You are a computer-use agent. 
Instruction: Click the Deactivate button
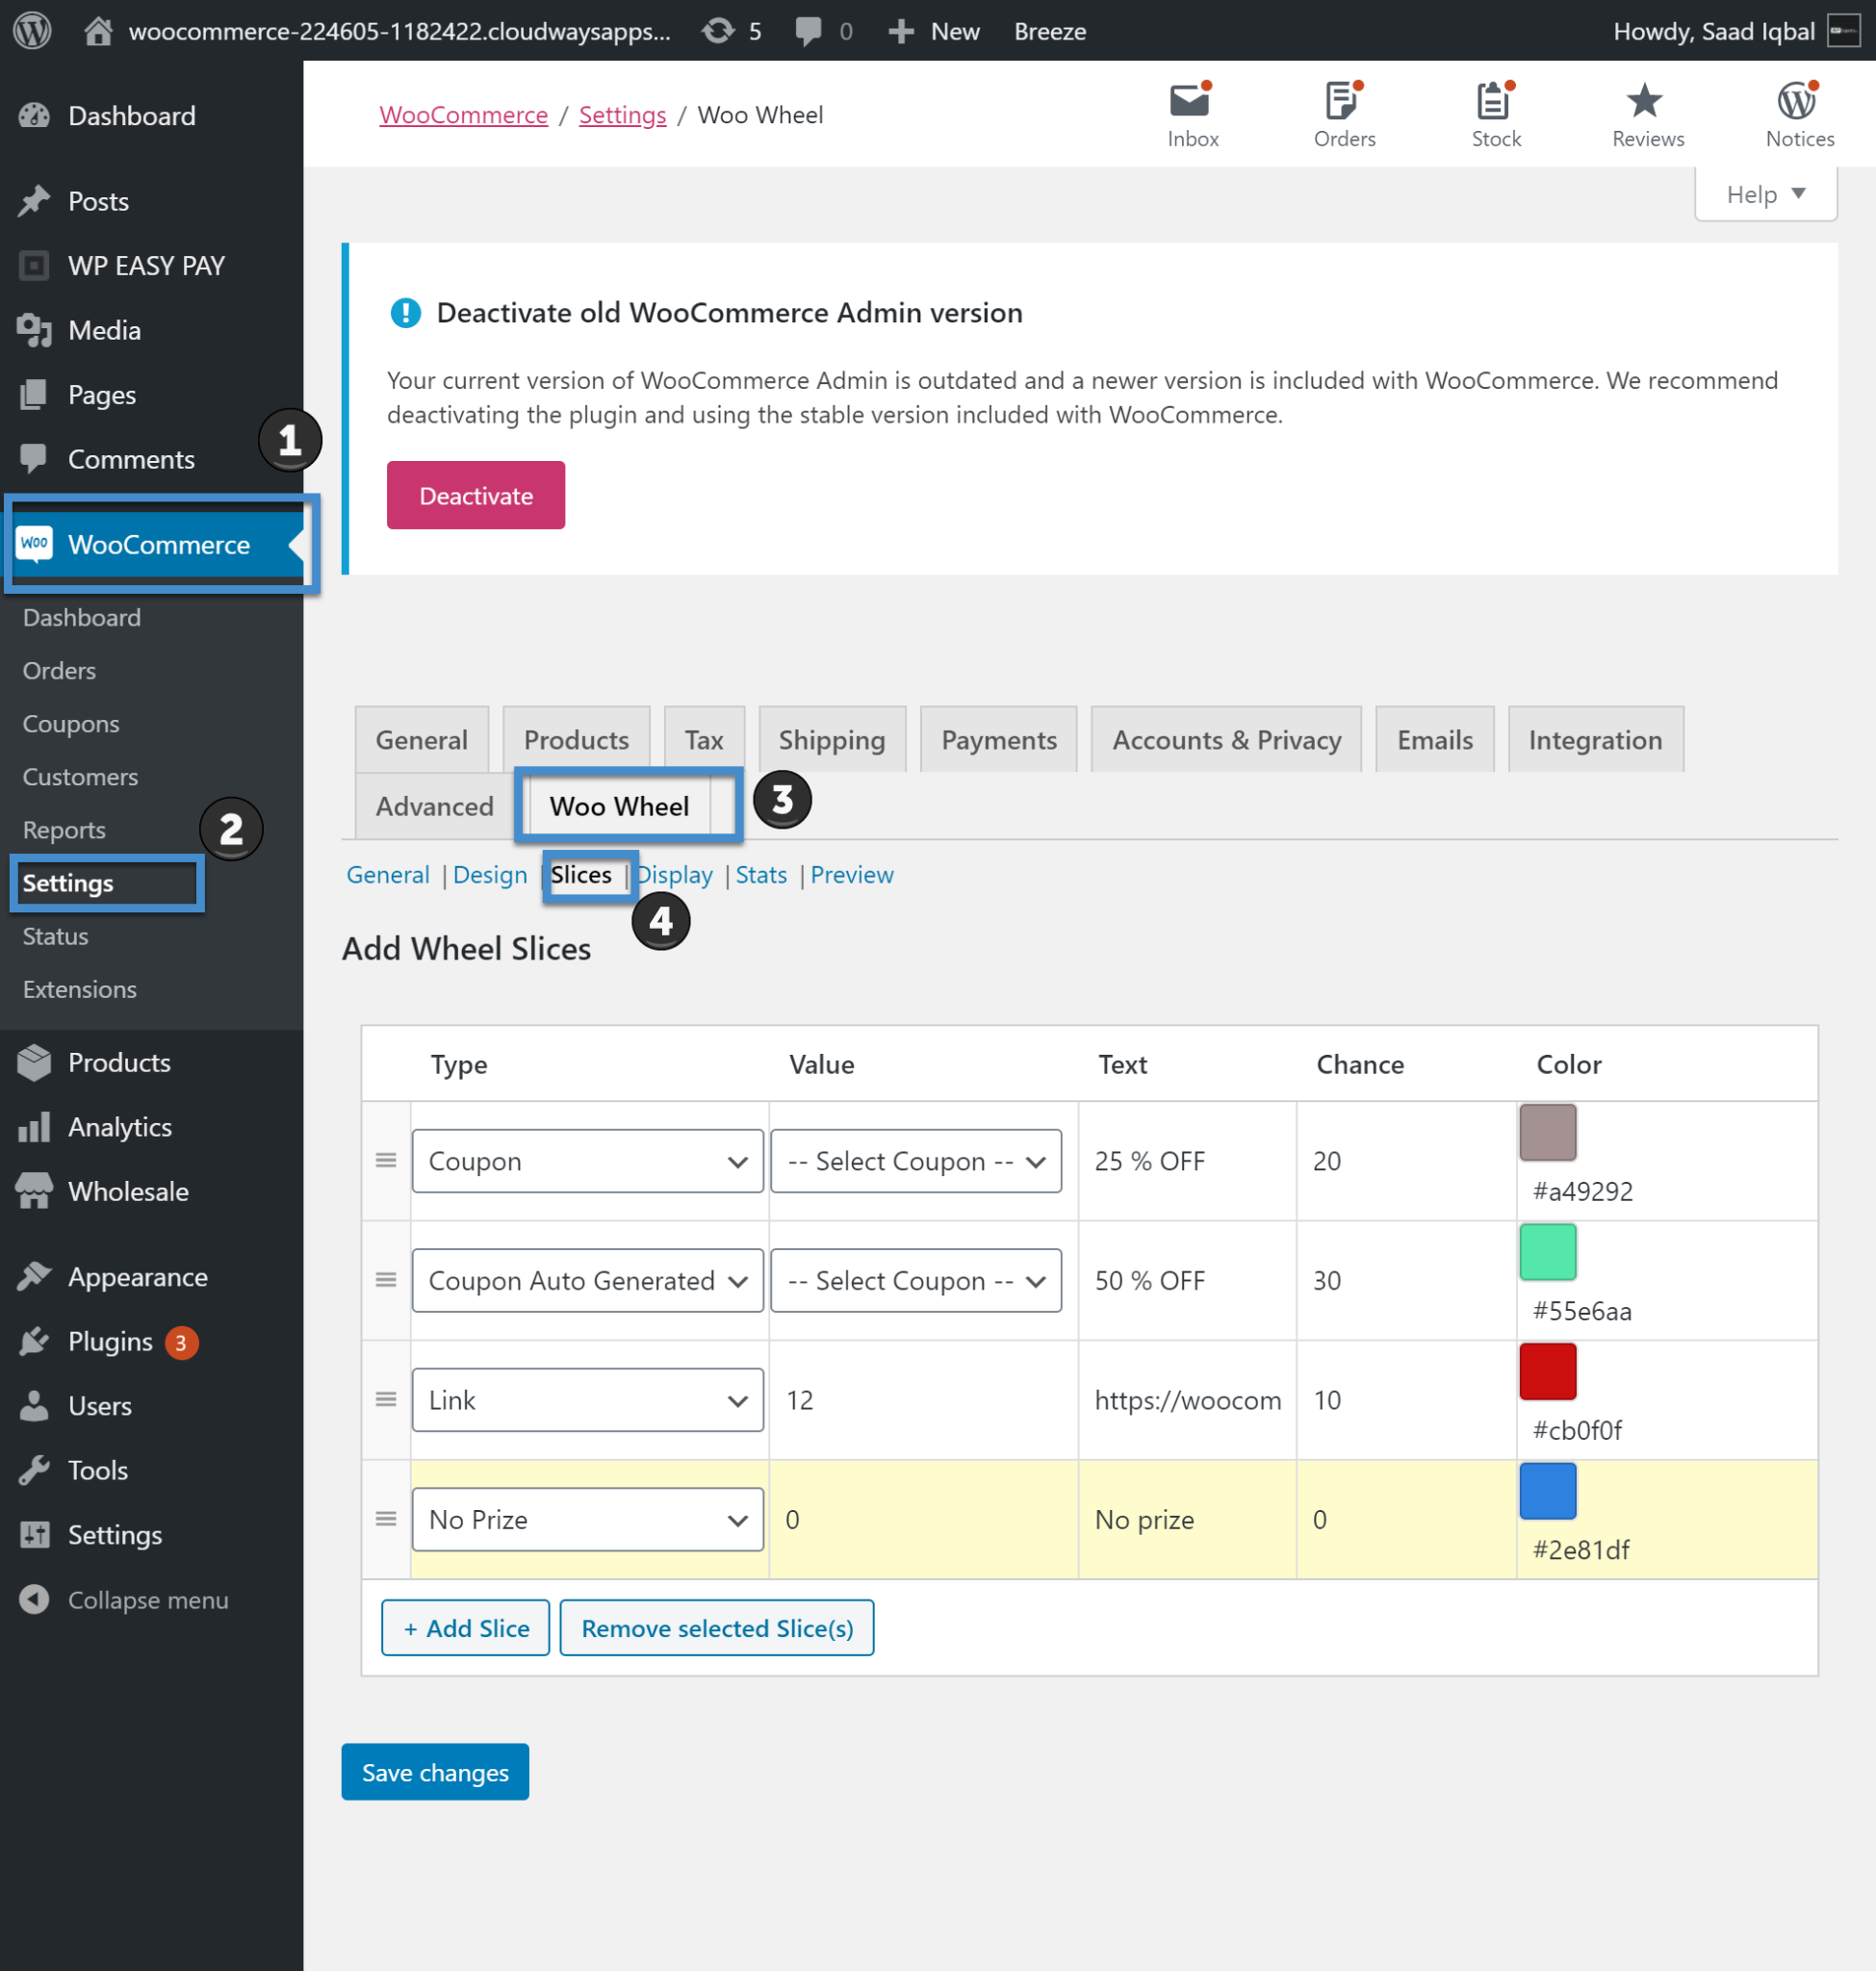click(x=476, y=495)
